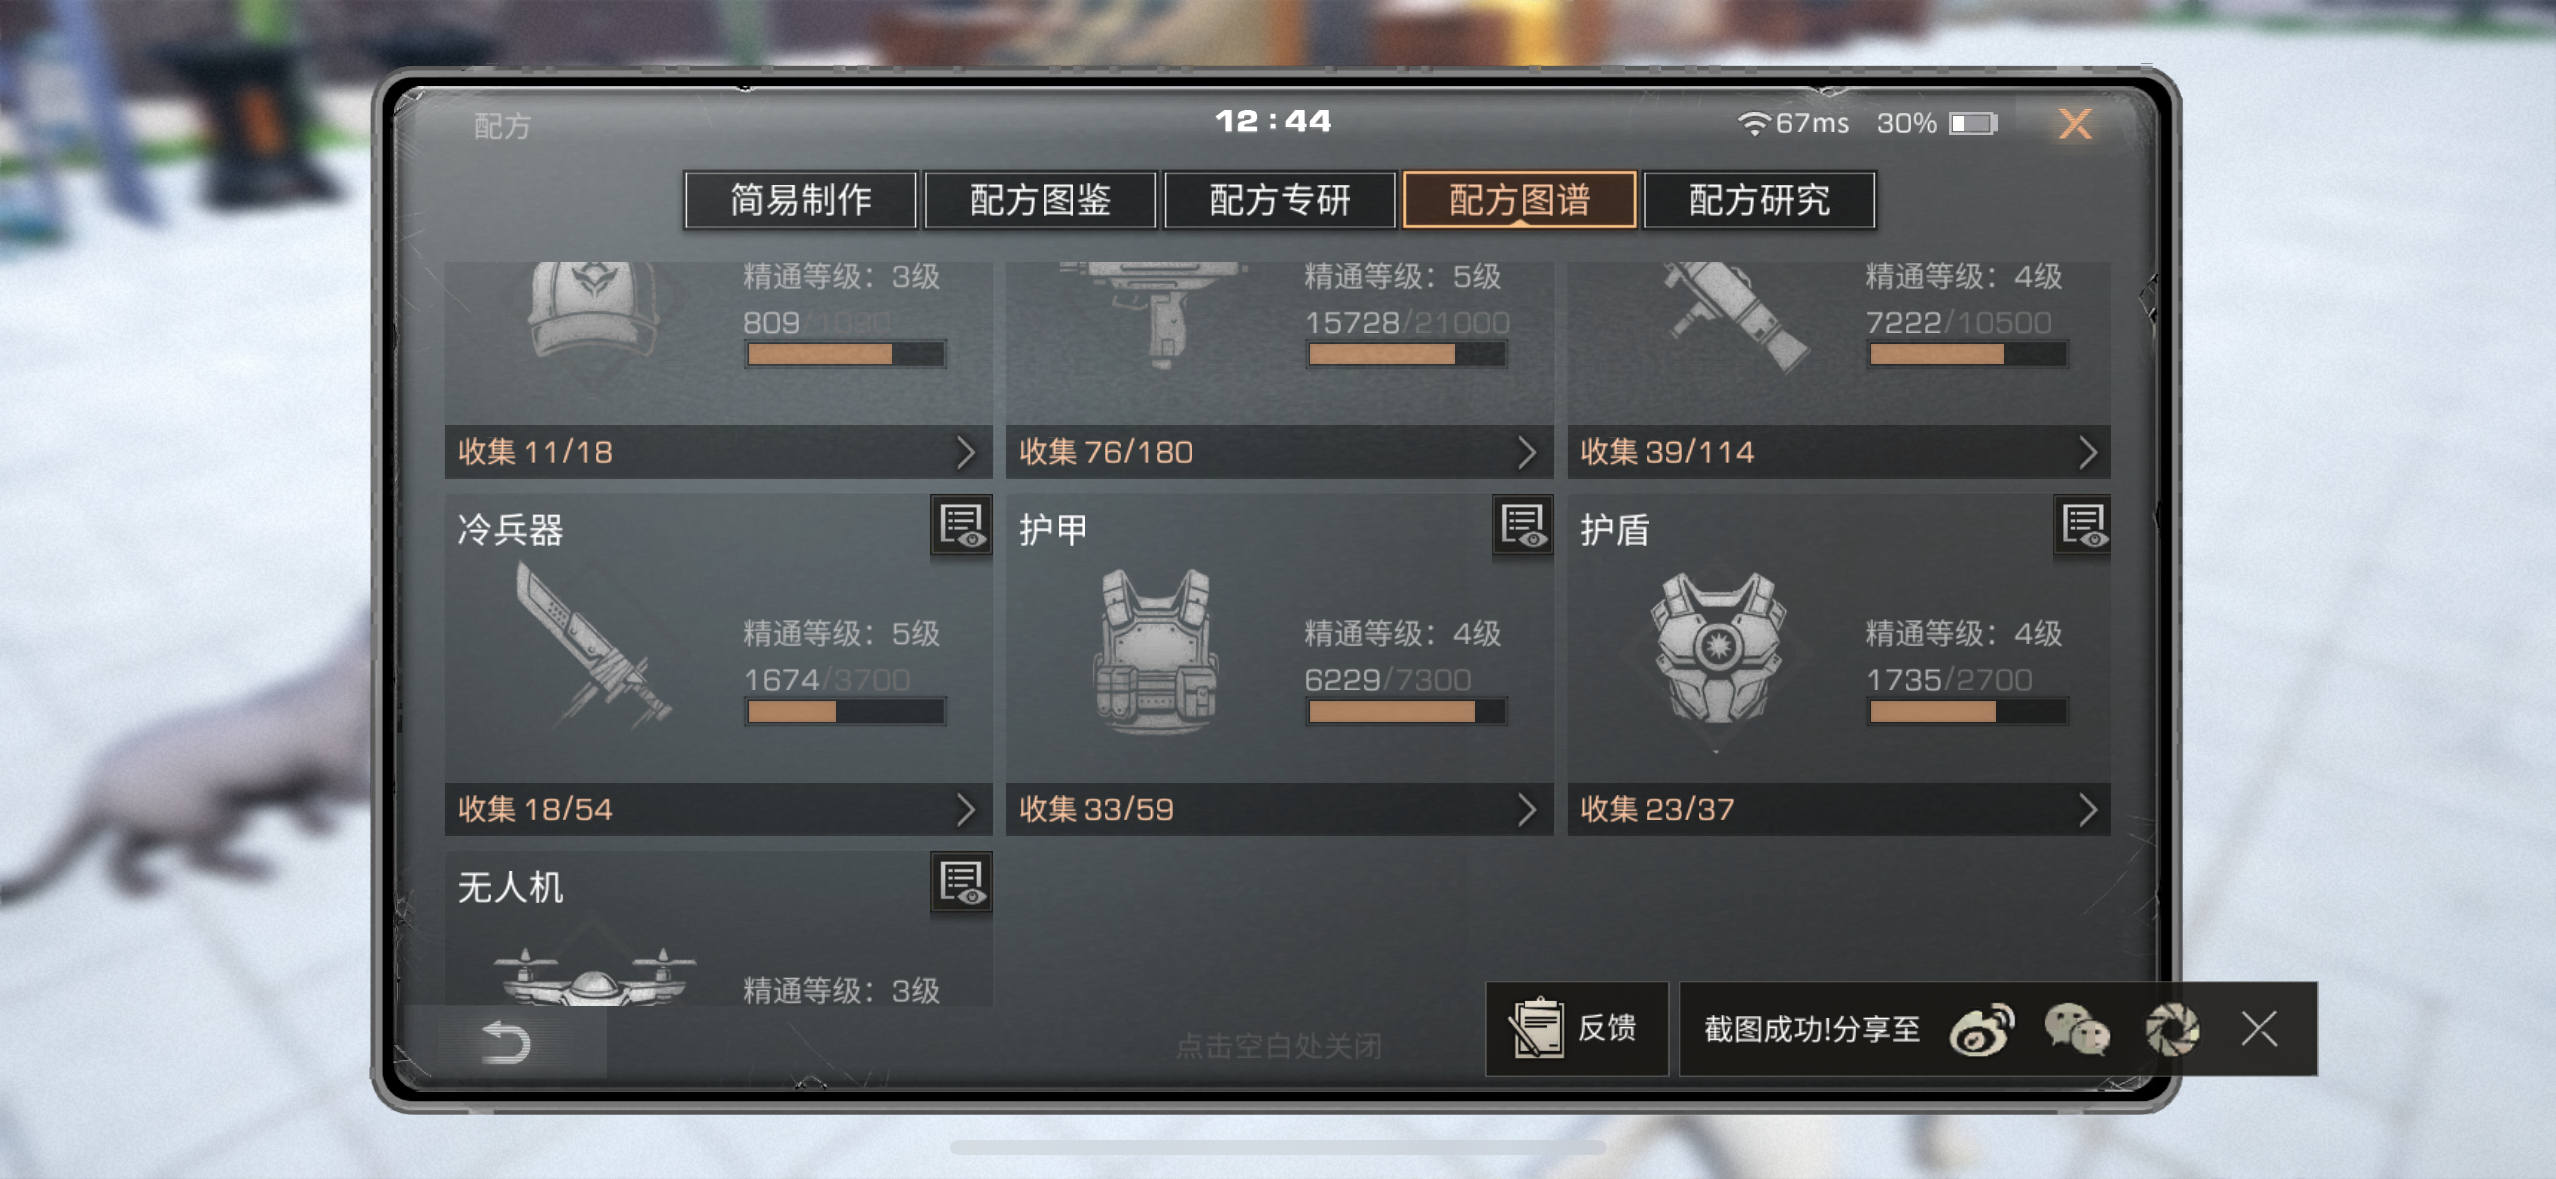2556x1179 pixels.
Task: Open the knife icon in 冷兵器 card
Action: click(590, 645)
